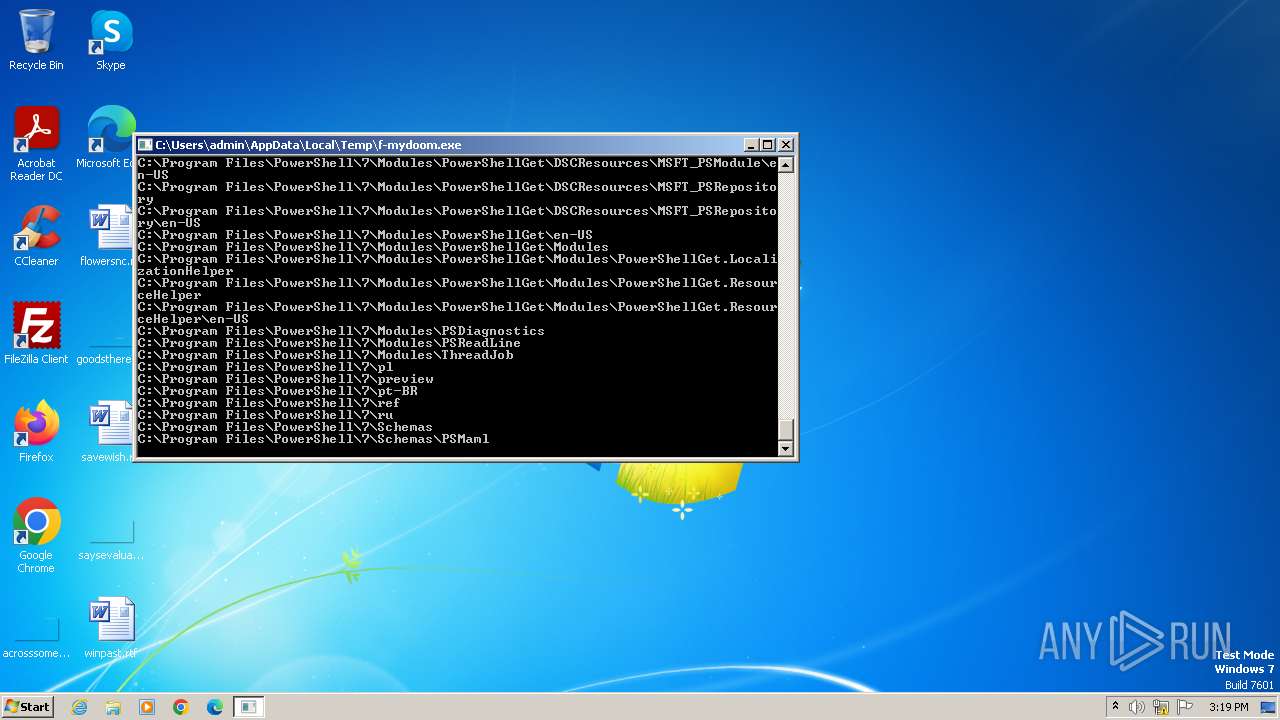Click the line ending in 7\preview
This screenshot has height=720, width=1280.
(x=285, y=379)
